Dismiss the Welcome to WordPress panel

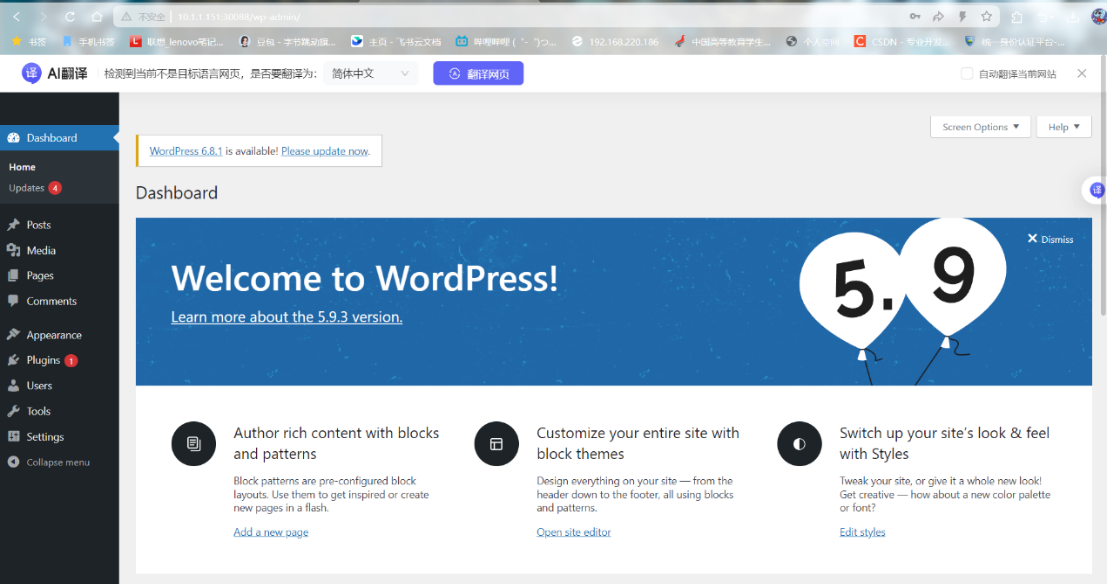[x=1050, y=239]
